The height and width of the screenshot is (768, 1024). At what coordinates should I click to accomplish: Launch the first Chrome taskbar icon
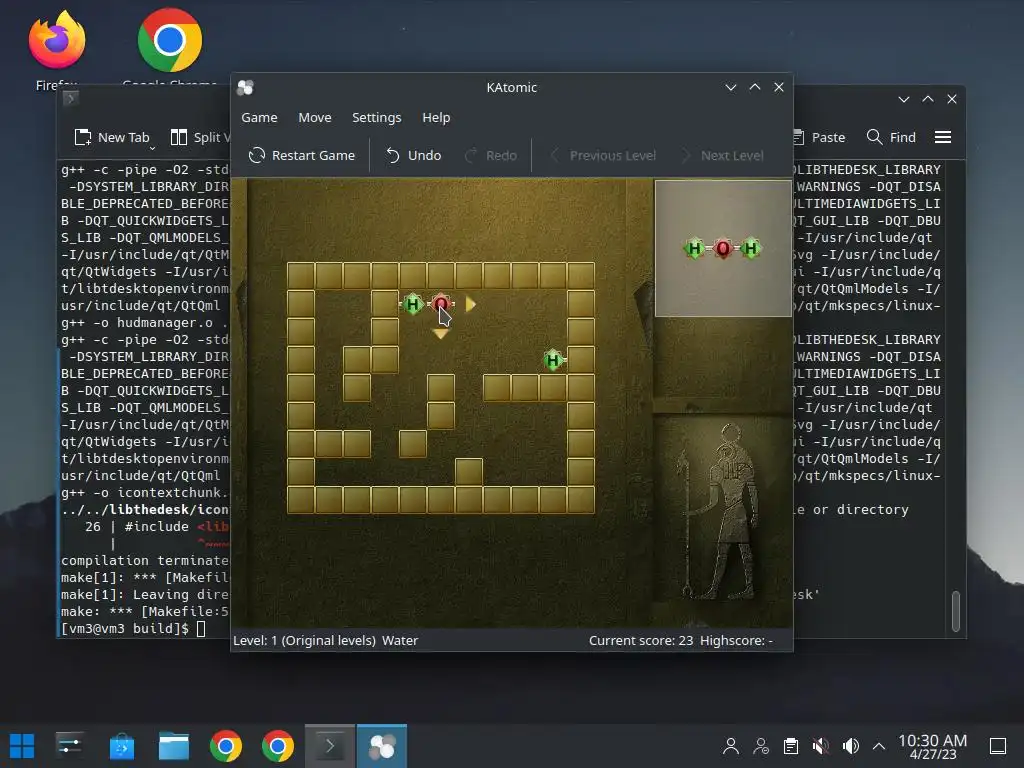tap(225, 746)
